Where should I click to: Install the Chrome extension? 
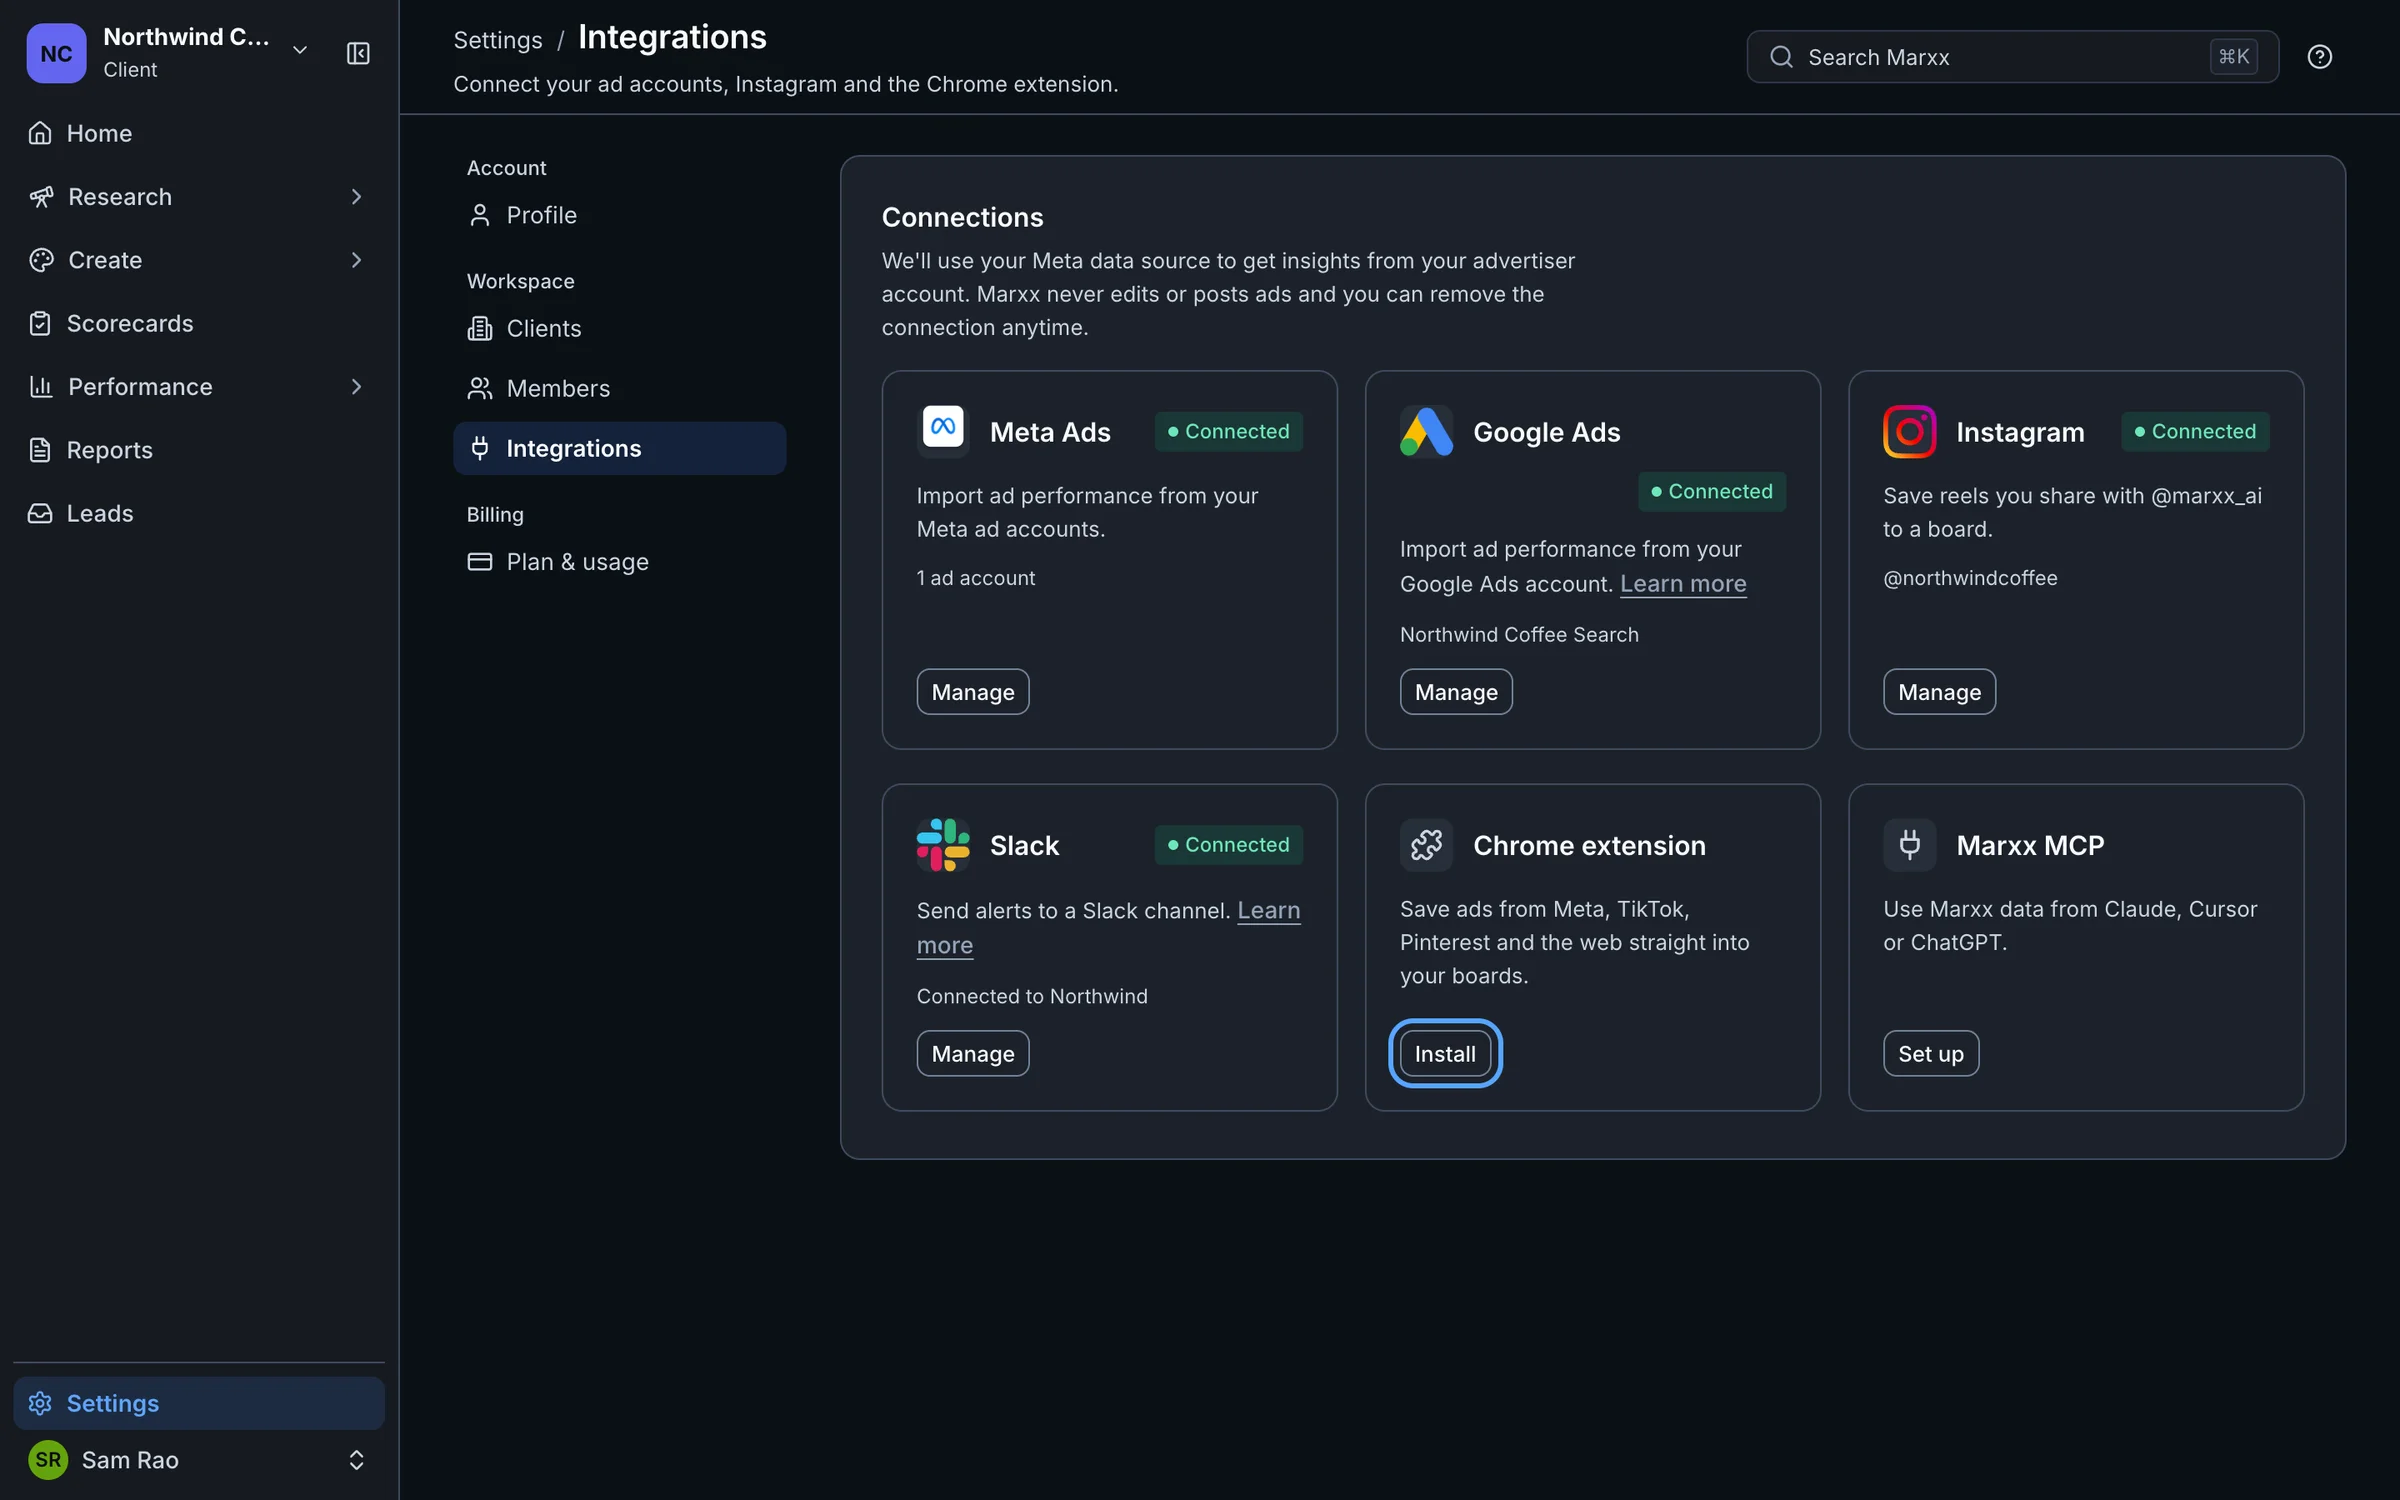click(1445, 1054)
